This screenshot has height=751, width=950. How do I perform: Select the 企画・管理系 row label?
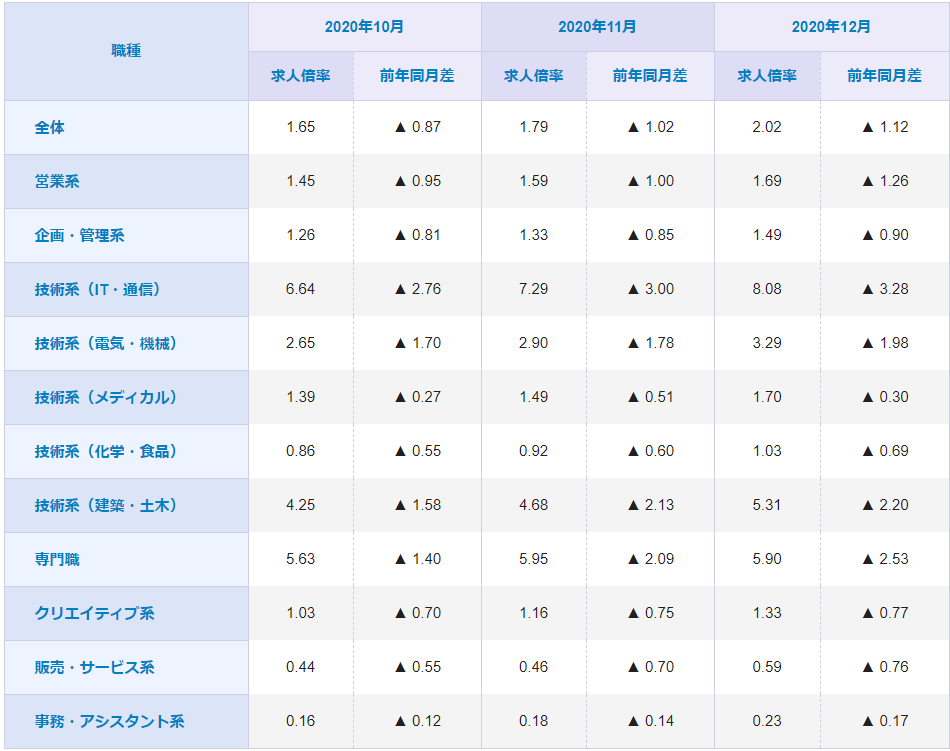pos(79,235)
